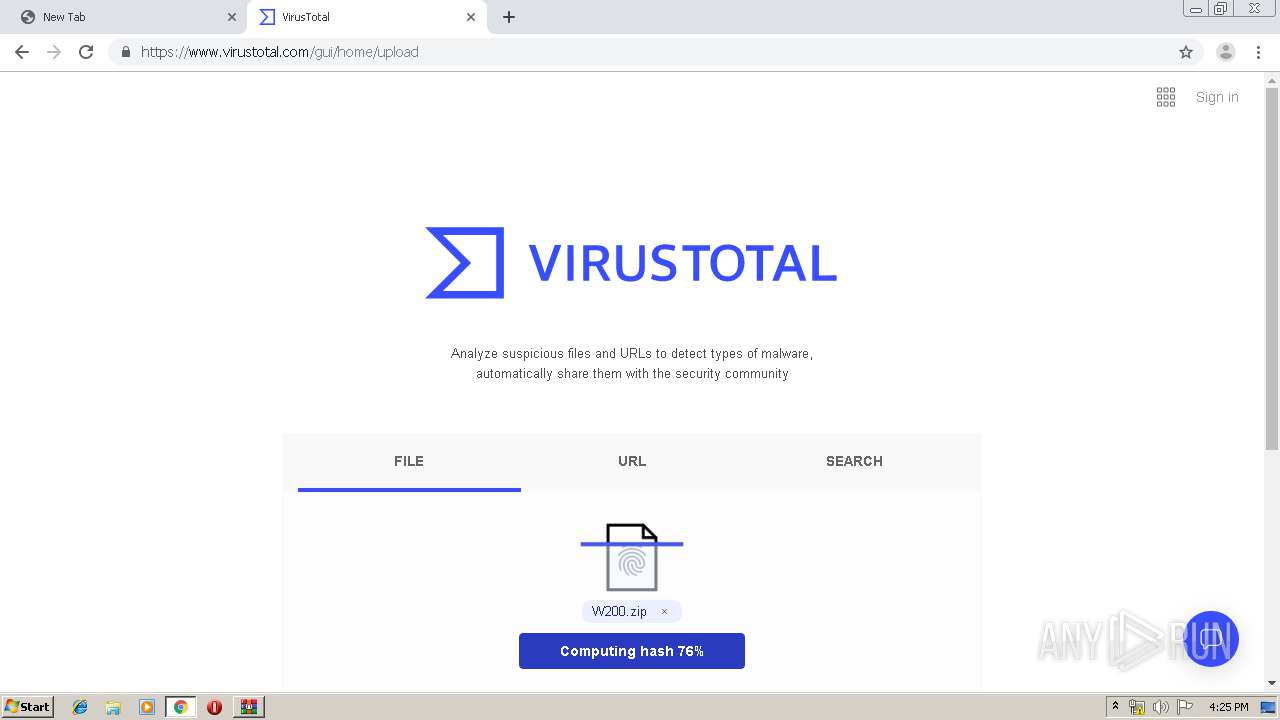
Task: Select the VirusTotal browser tab
Action: click(367, 17)
